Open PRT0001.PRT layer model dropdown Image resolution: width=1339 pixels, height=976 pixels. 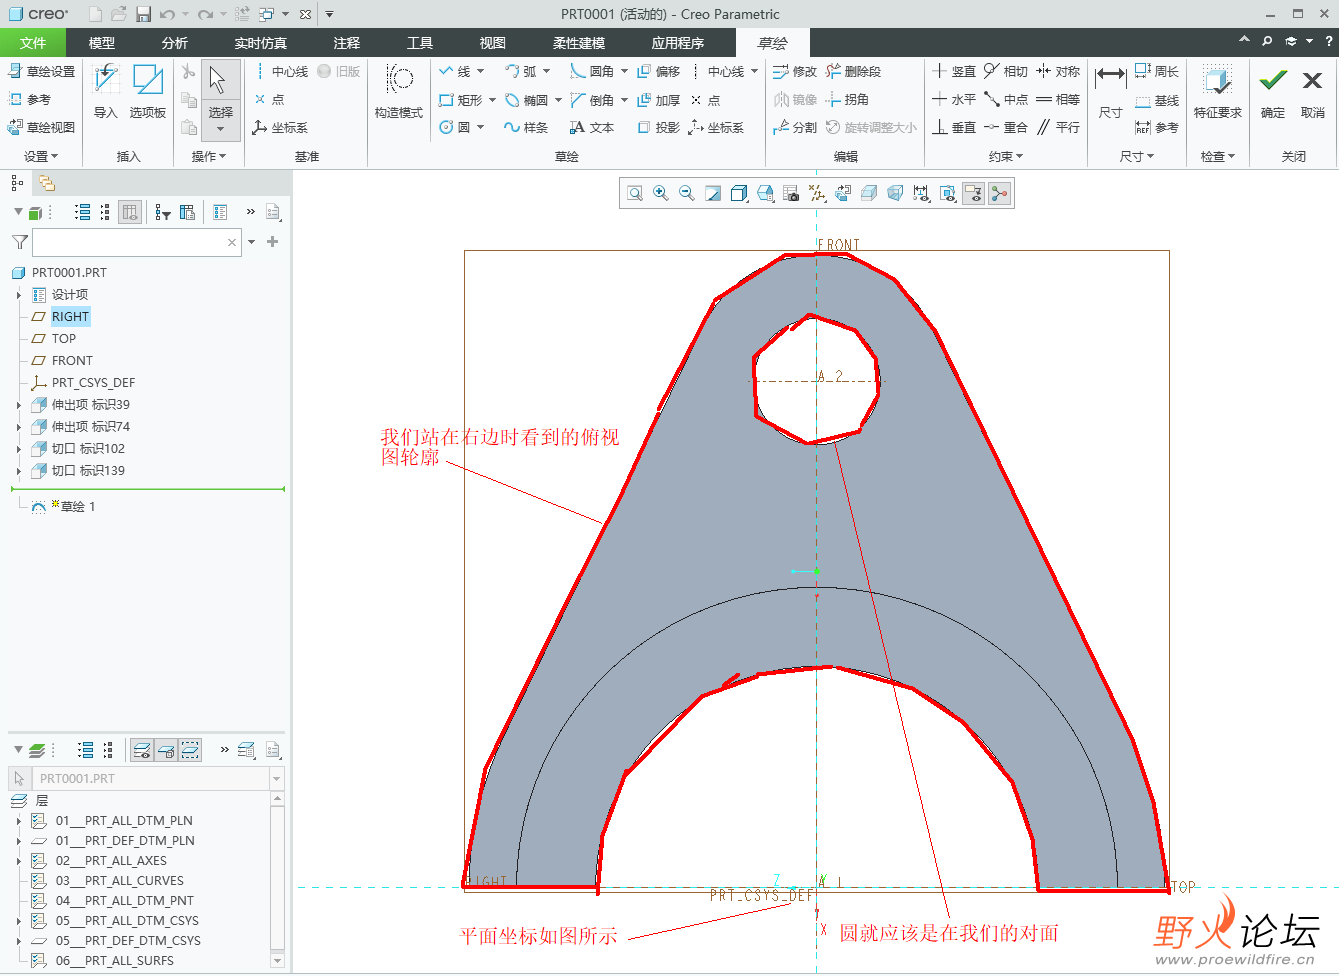point(276,778)
